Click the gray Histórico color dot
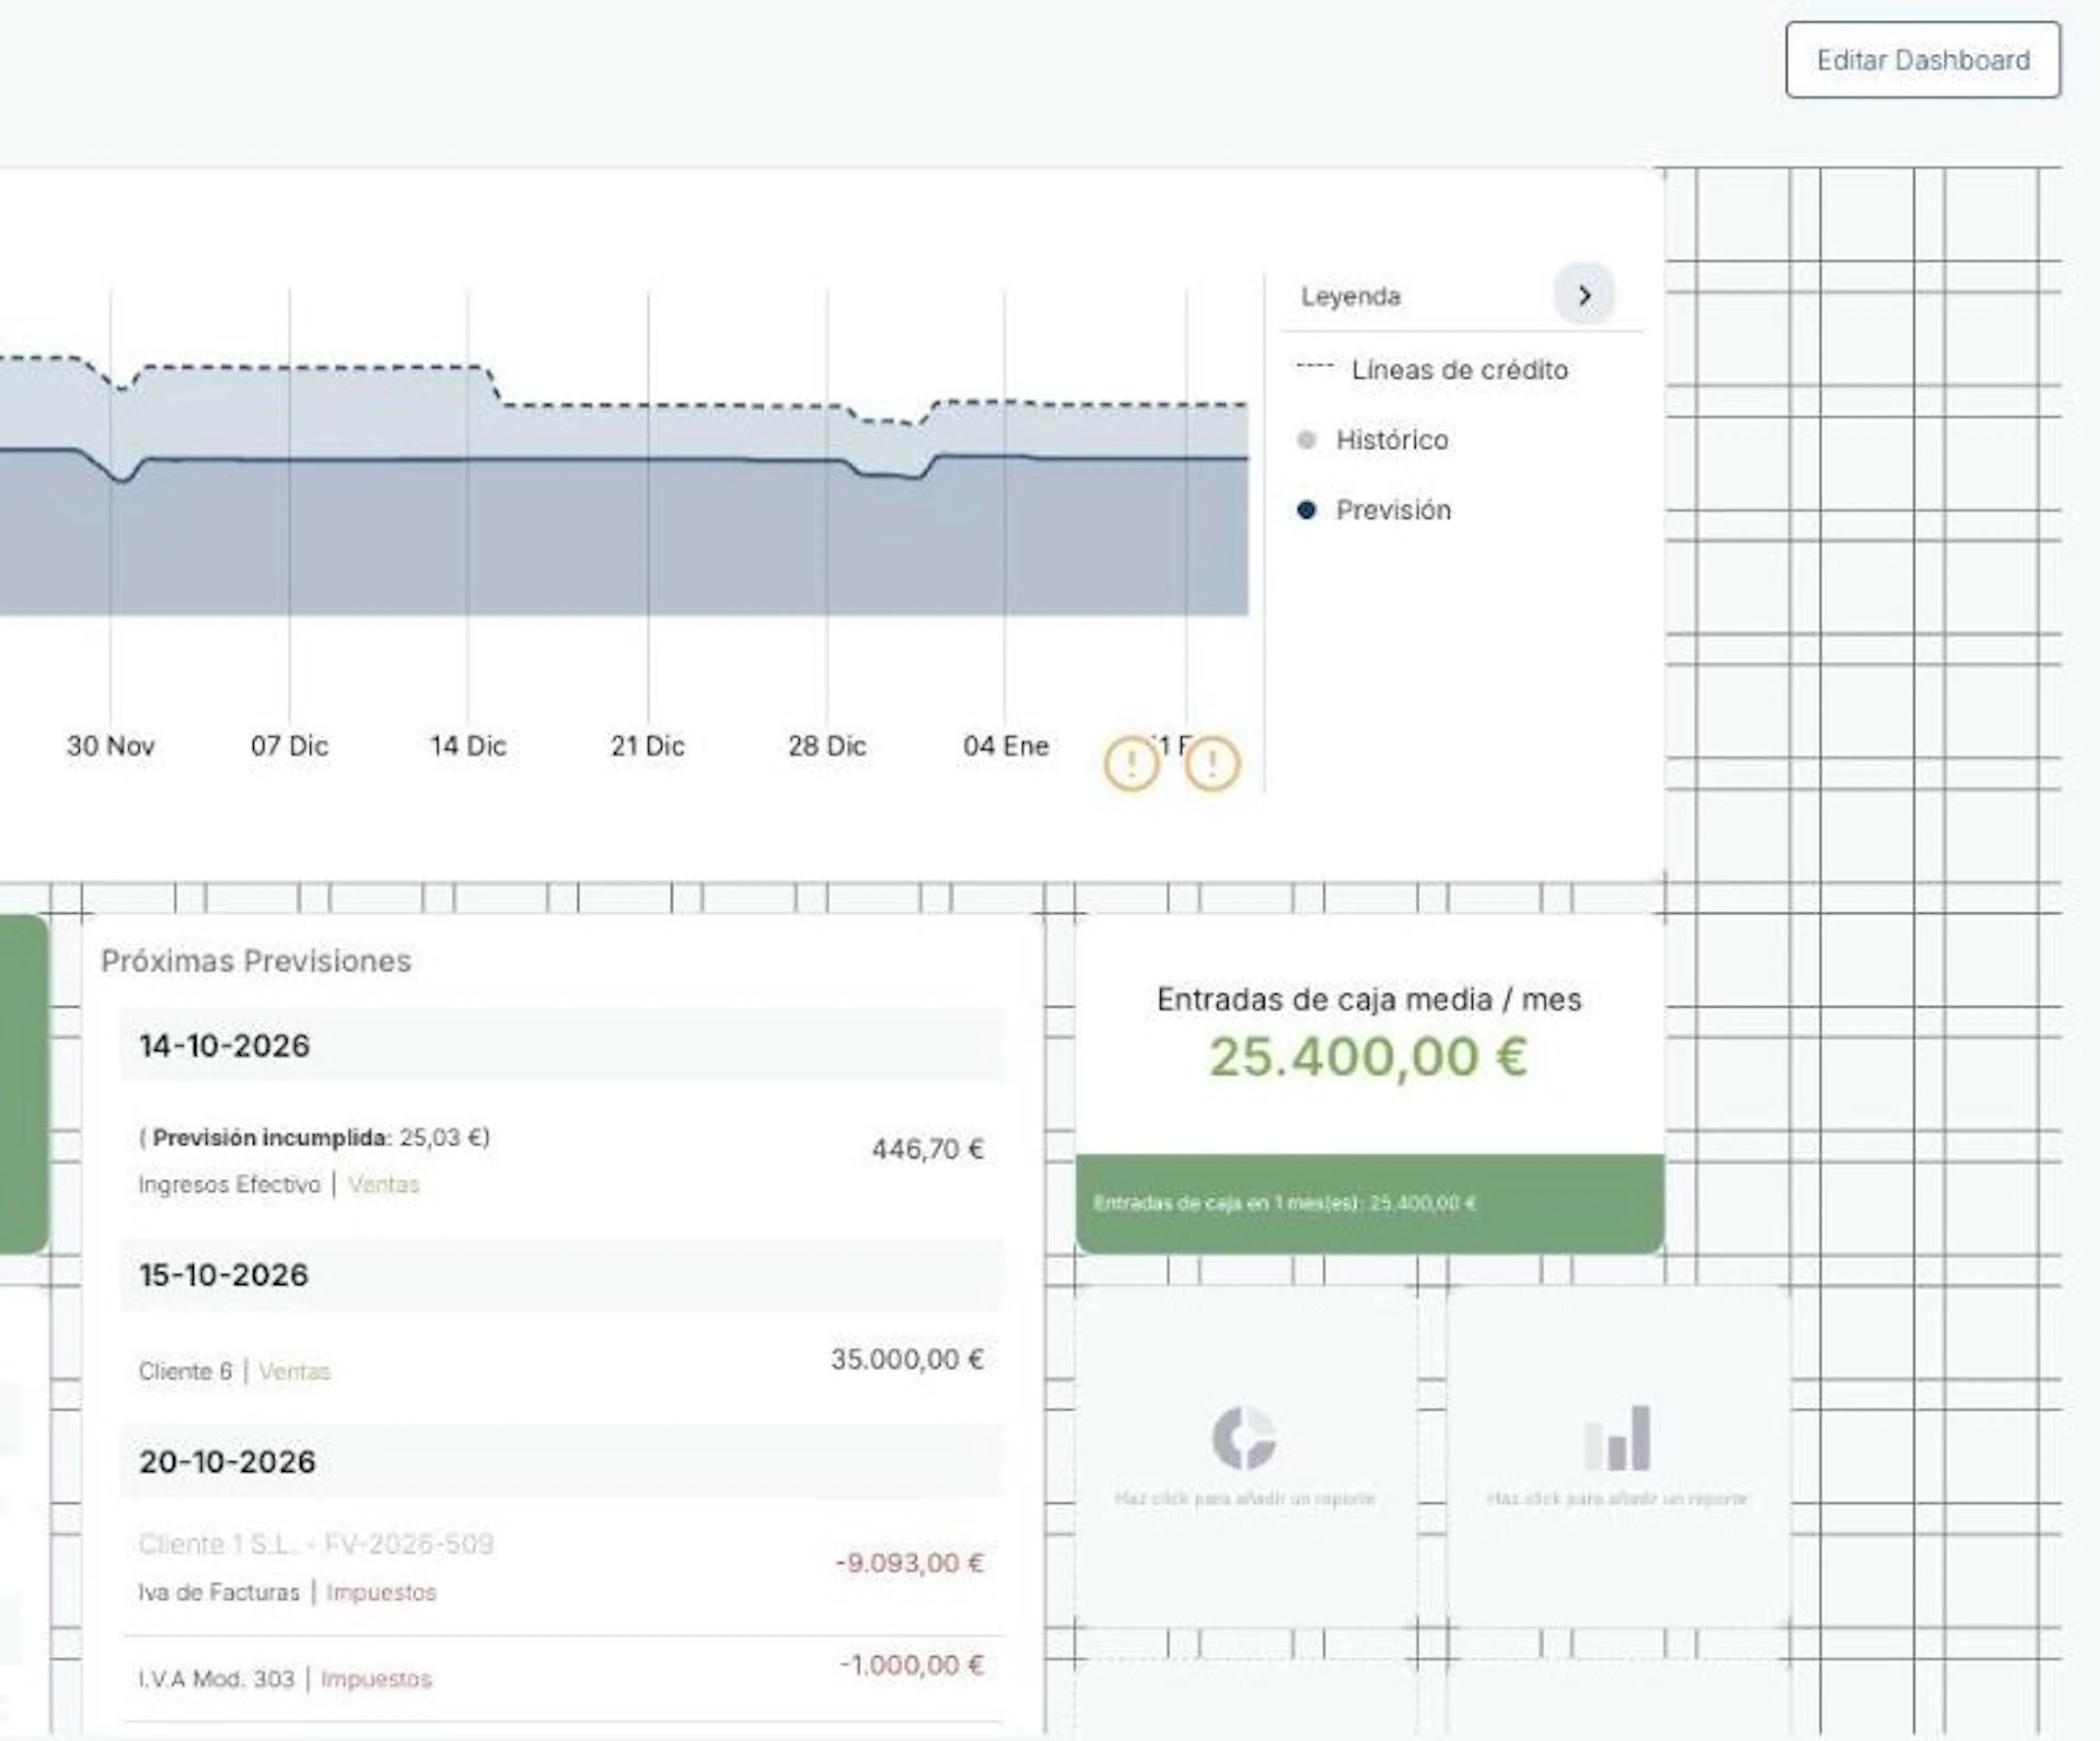The height and width of the screenshot is (1741, 2100). coord(1306,440)
